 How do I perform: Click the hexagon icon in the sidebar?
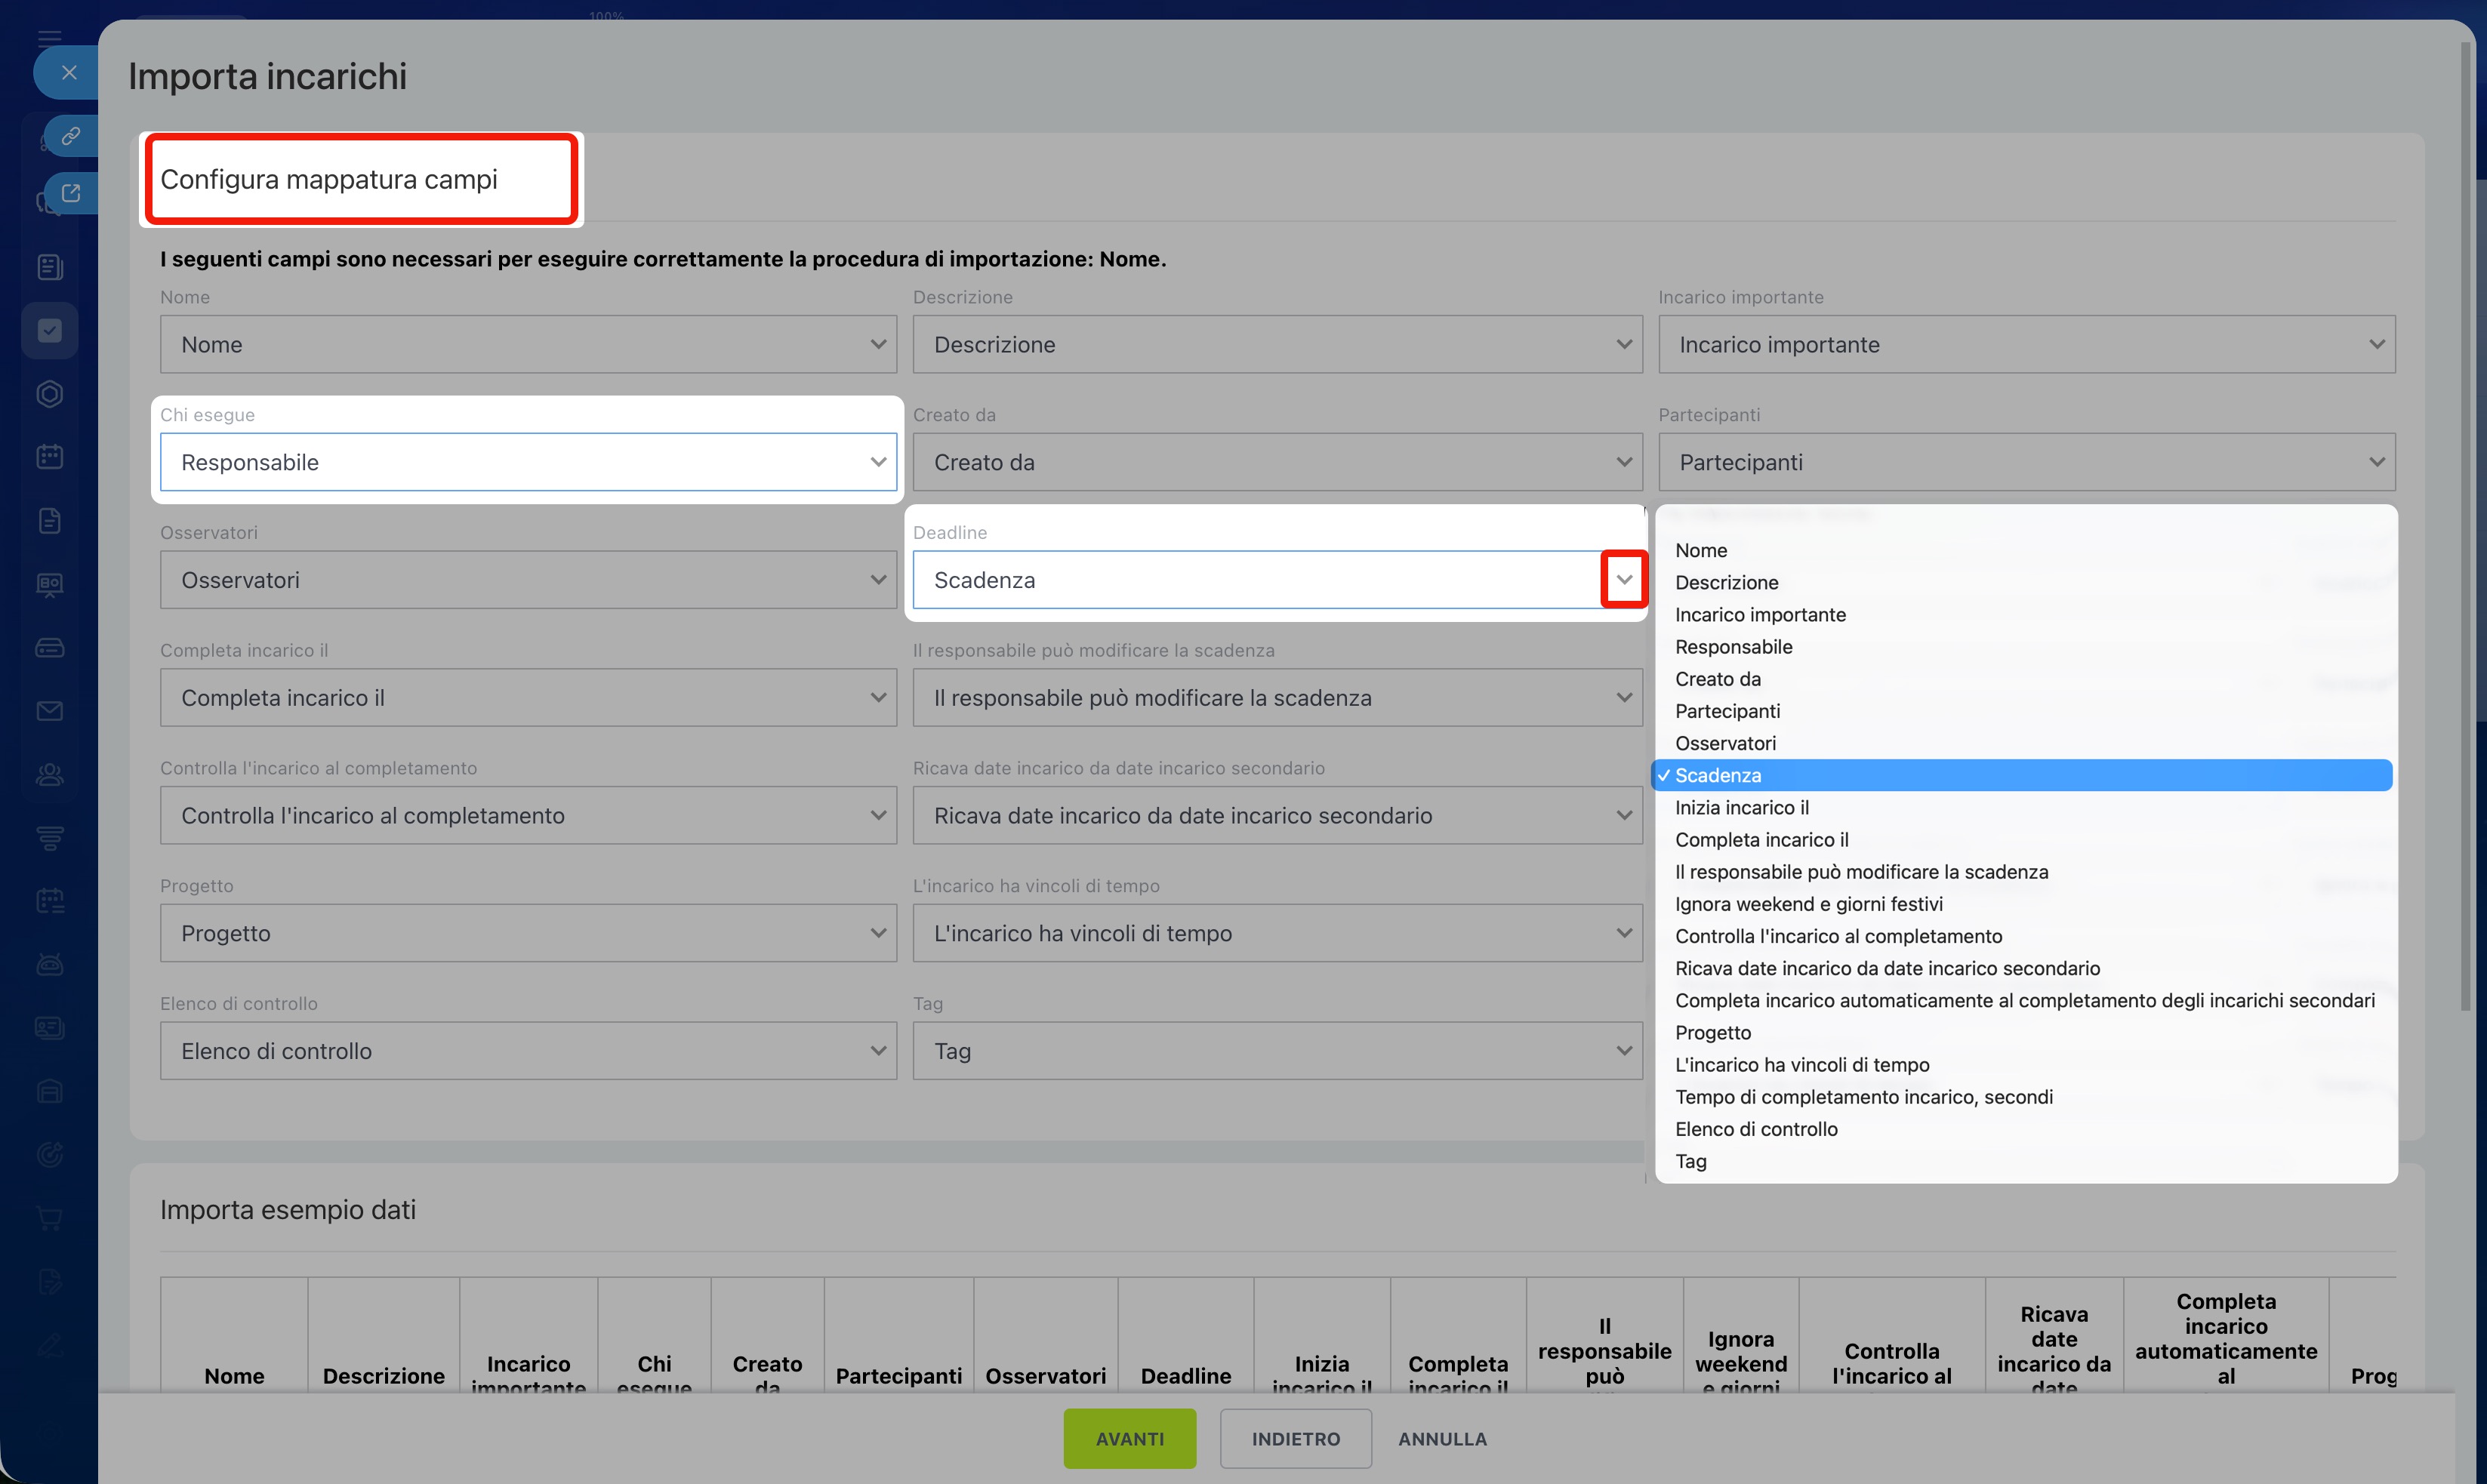point(50,394)
